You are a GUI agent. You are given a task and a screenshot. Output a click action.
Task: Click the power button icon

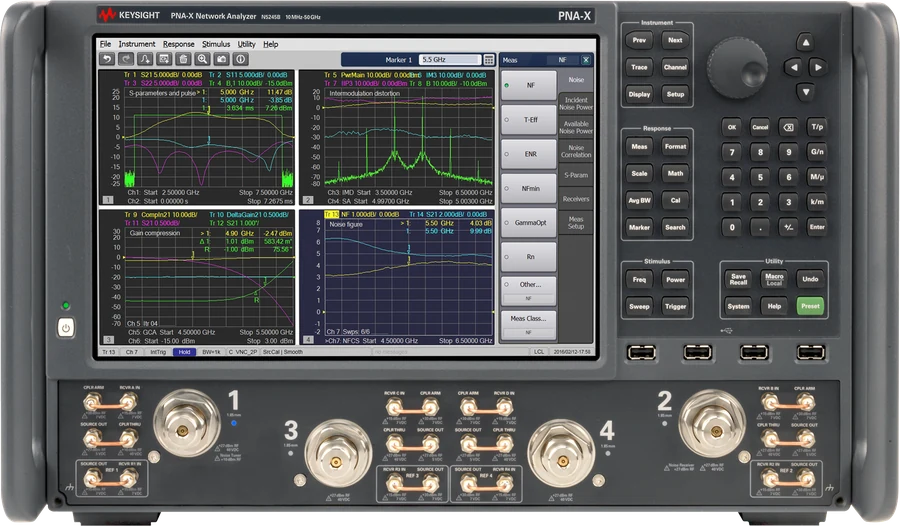(x=66, y=328)
